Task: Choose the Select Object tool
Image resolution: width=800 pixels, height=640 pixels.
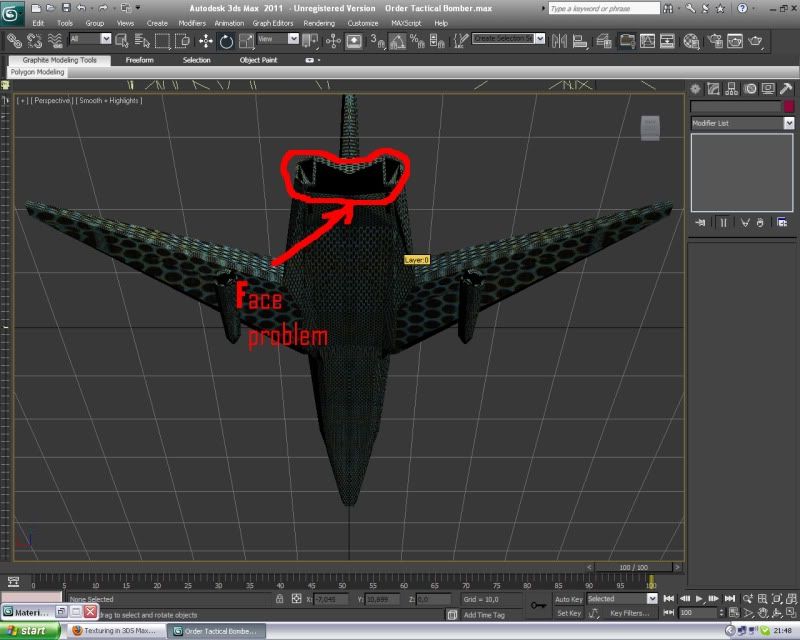Action: pos(122,41)
